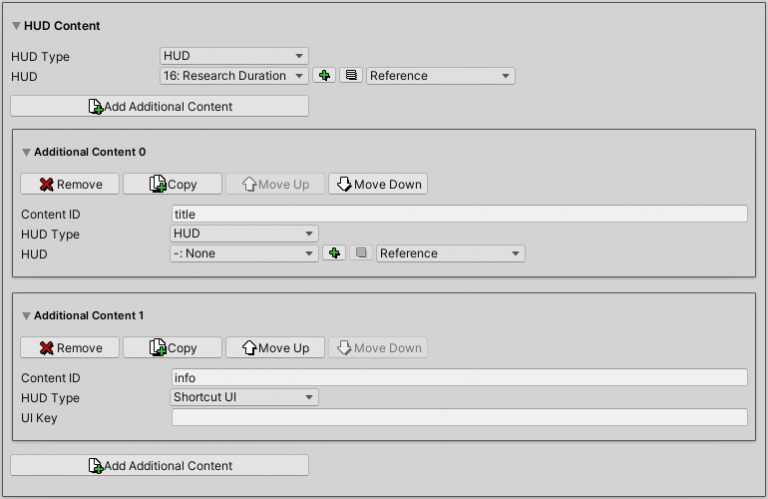Click the list icon next to top HUD dropdown
This screenshot has width=768, height=499.
click(x=350, y=76)
